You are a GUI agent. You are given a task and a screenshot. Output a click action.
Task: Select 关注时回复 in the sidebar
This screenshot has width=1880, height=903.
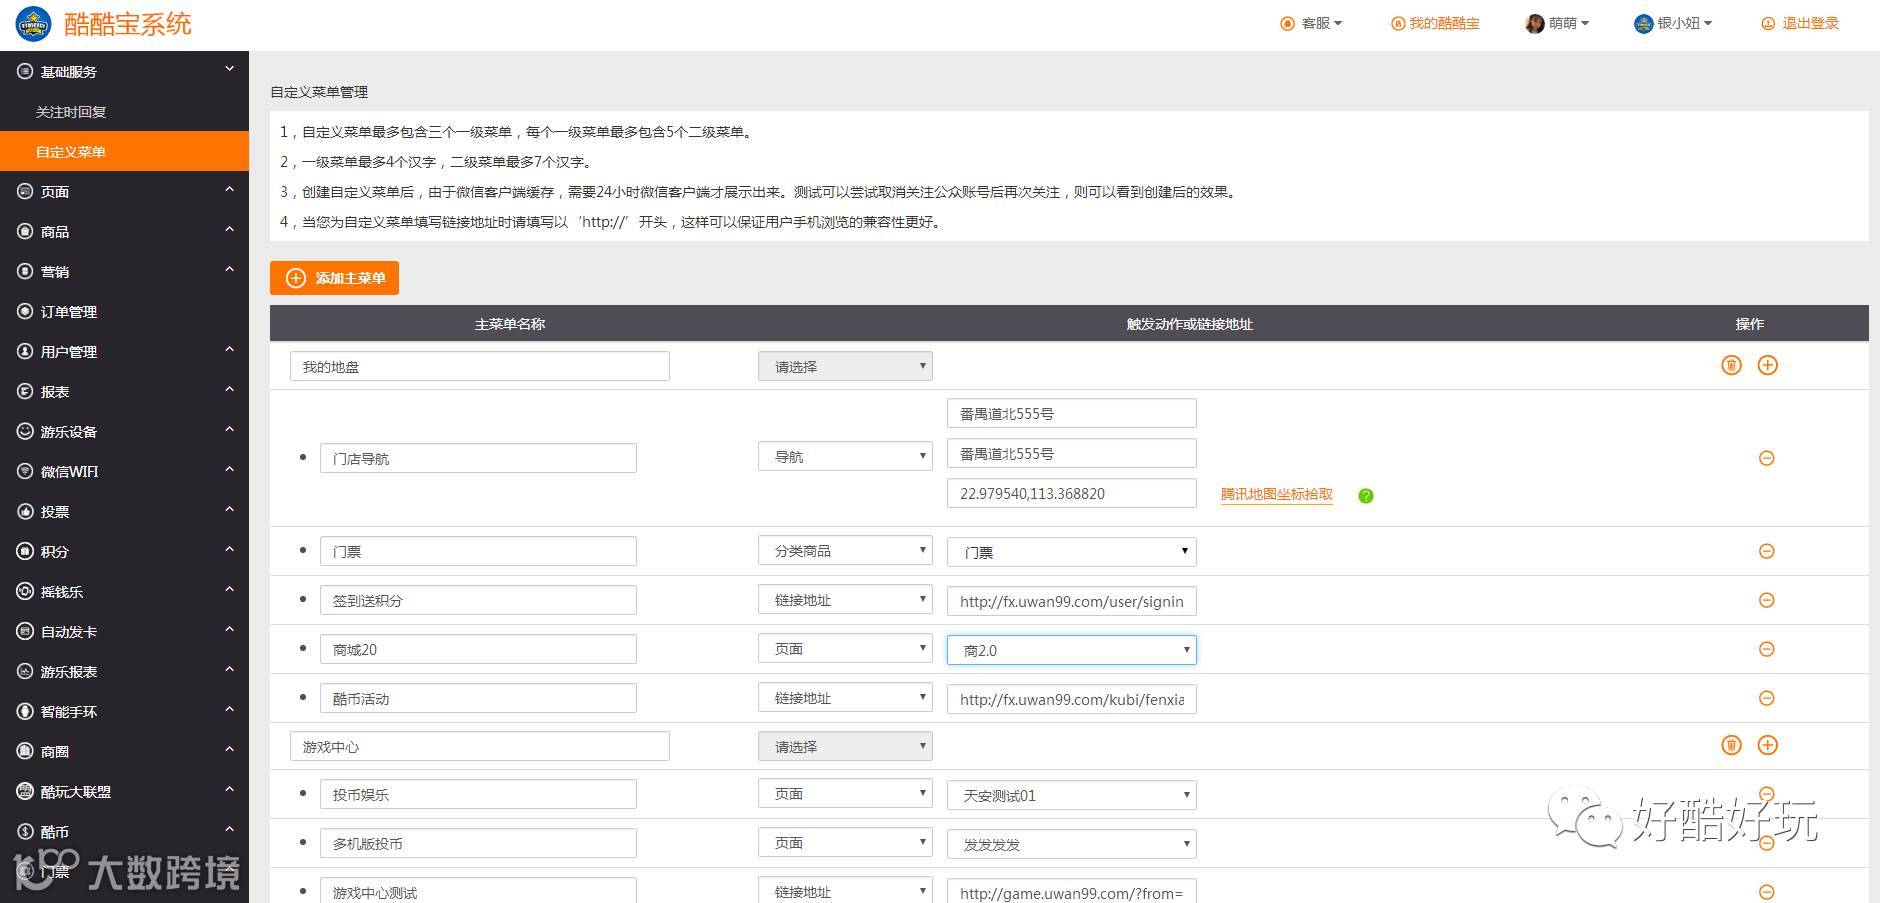click(x=124, y=111)
